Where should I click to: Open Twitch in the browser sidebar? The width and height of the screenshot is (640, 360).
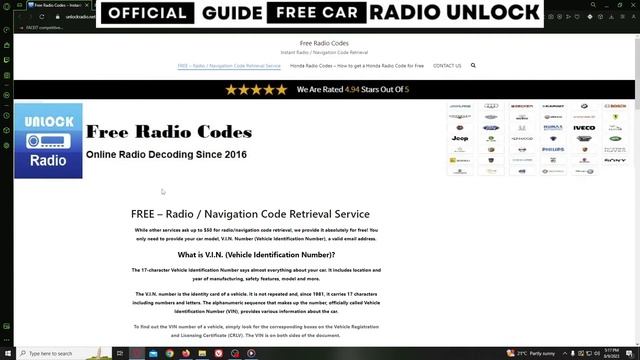(7, 60)
